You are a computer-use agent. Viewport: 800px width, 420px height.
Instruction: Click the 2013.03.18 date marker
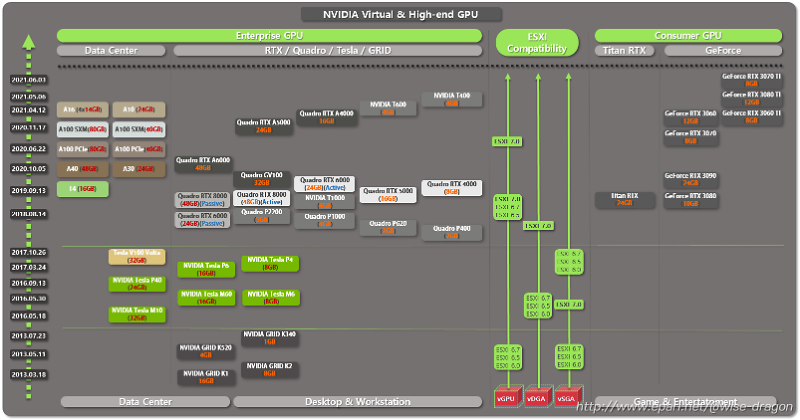coord(29,374)
